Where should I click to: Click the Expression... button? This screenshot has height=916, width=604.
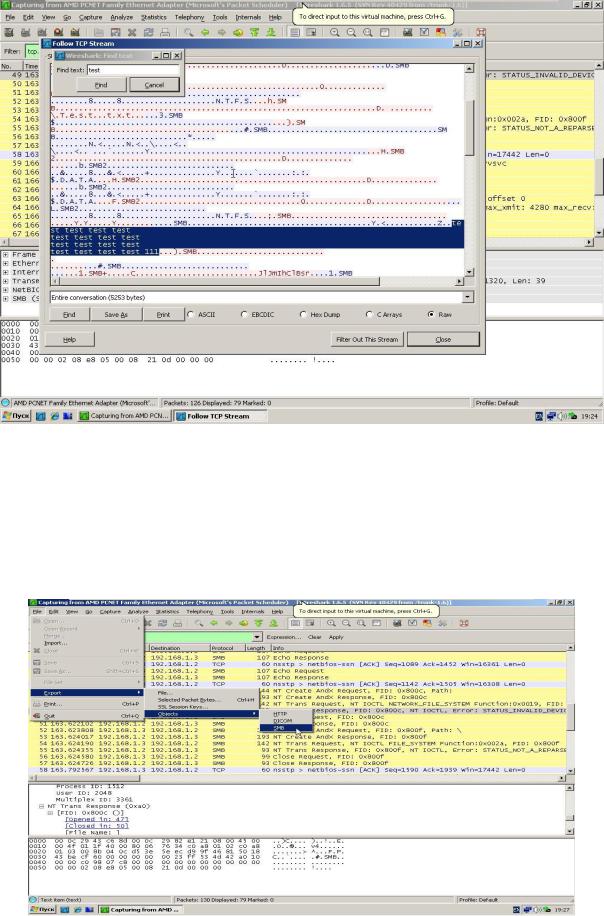(x=283, y=637)
